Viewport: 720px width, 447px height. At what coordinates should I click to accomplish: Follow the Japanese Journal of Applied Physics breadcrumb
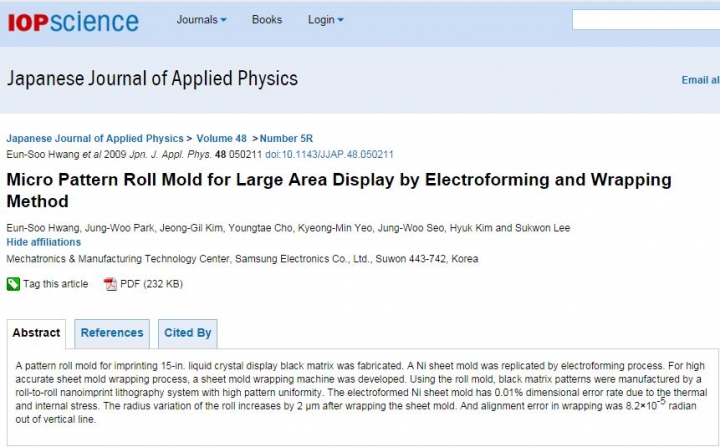click(95, 138)
